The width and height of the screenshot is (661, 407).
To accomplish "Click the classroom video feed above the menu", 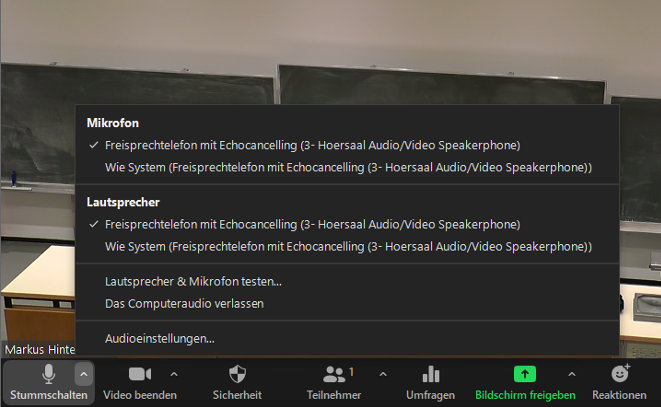I will pyautogui.click(x=330, y=51).
